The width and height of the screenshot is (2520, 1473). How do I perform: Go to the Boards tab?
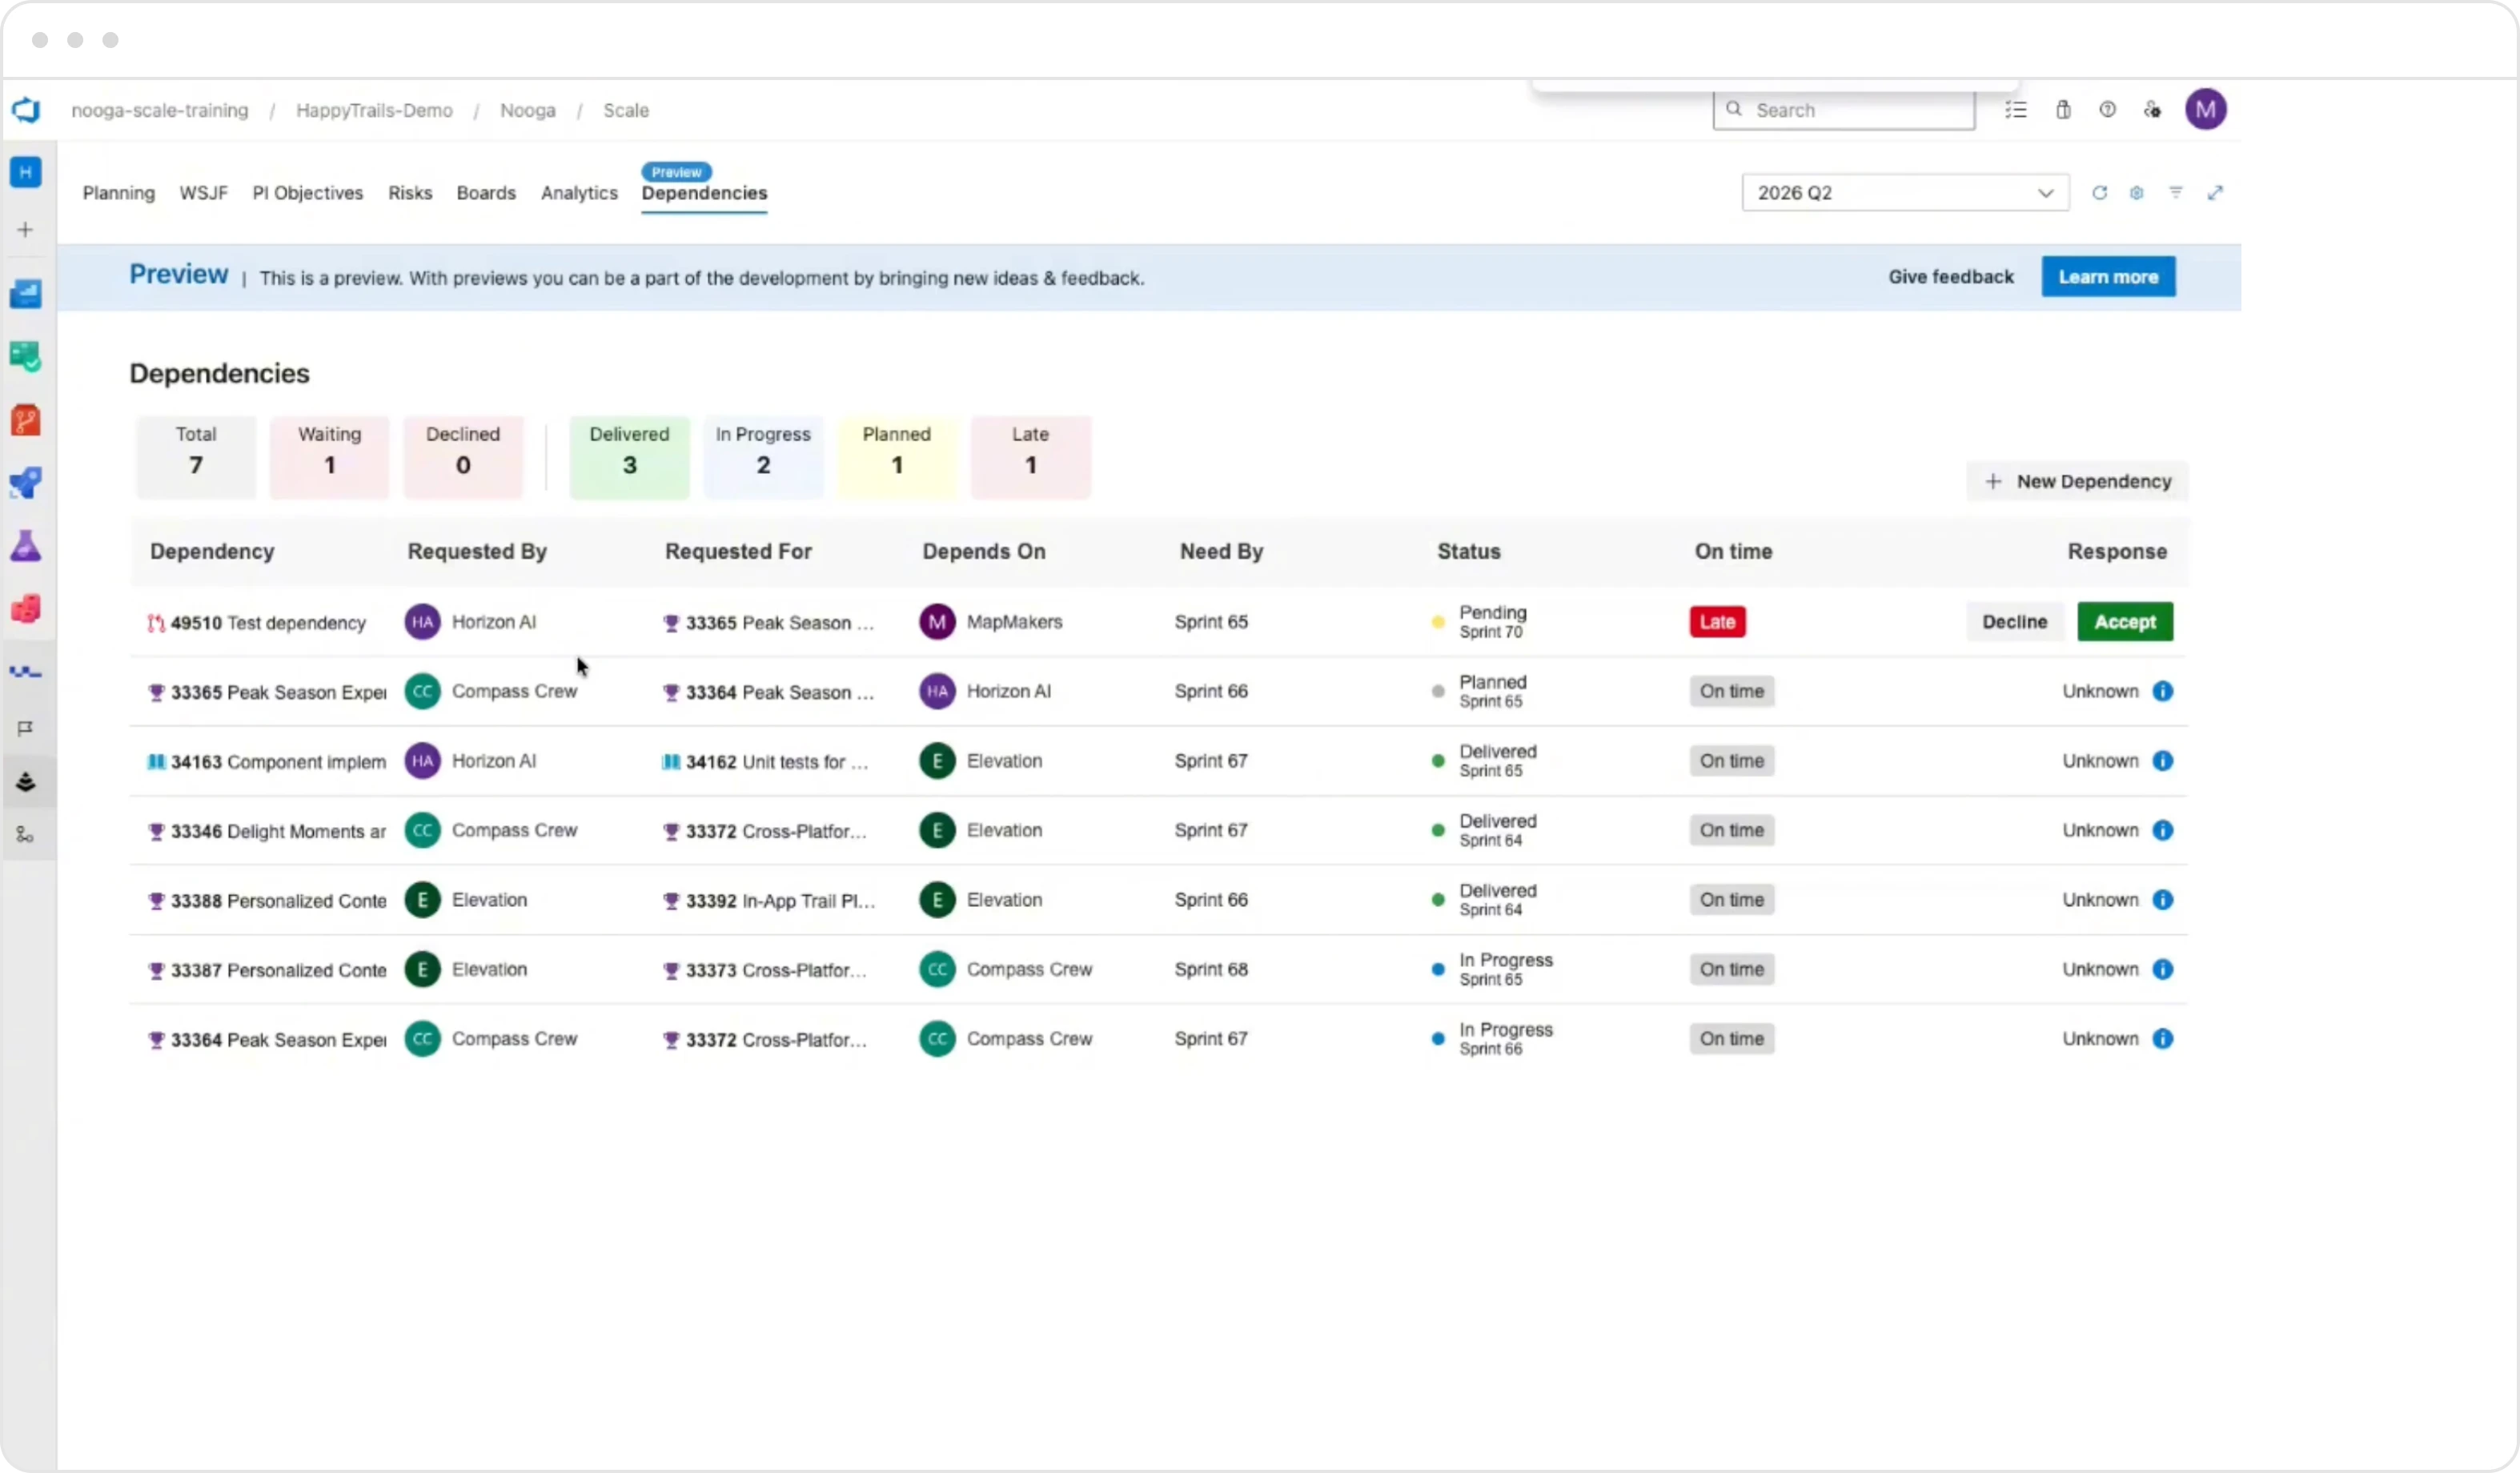pos(486,193)
